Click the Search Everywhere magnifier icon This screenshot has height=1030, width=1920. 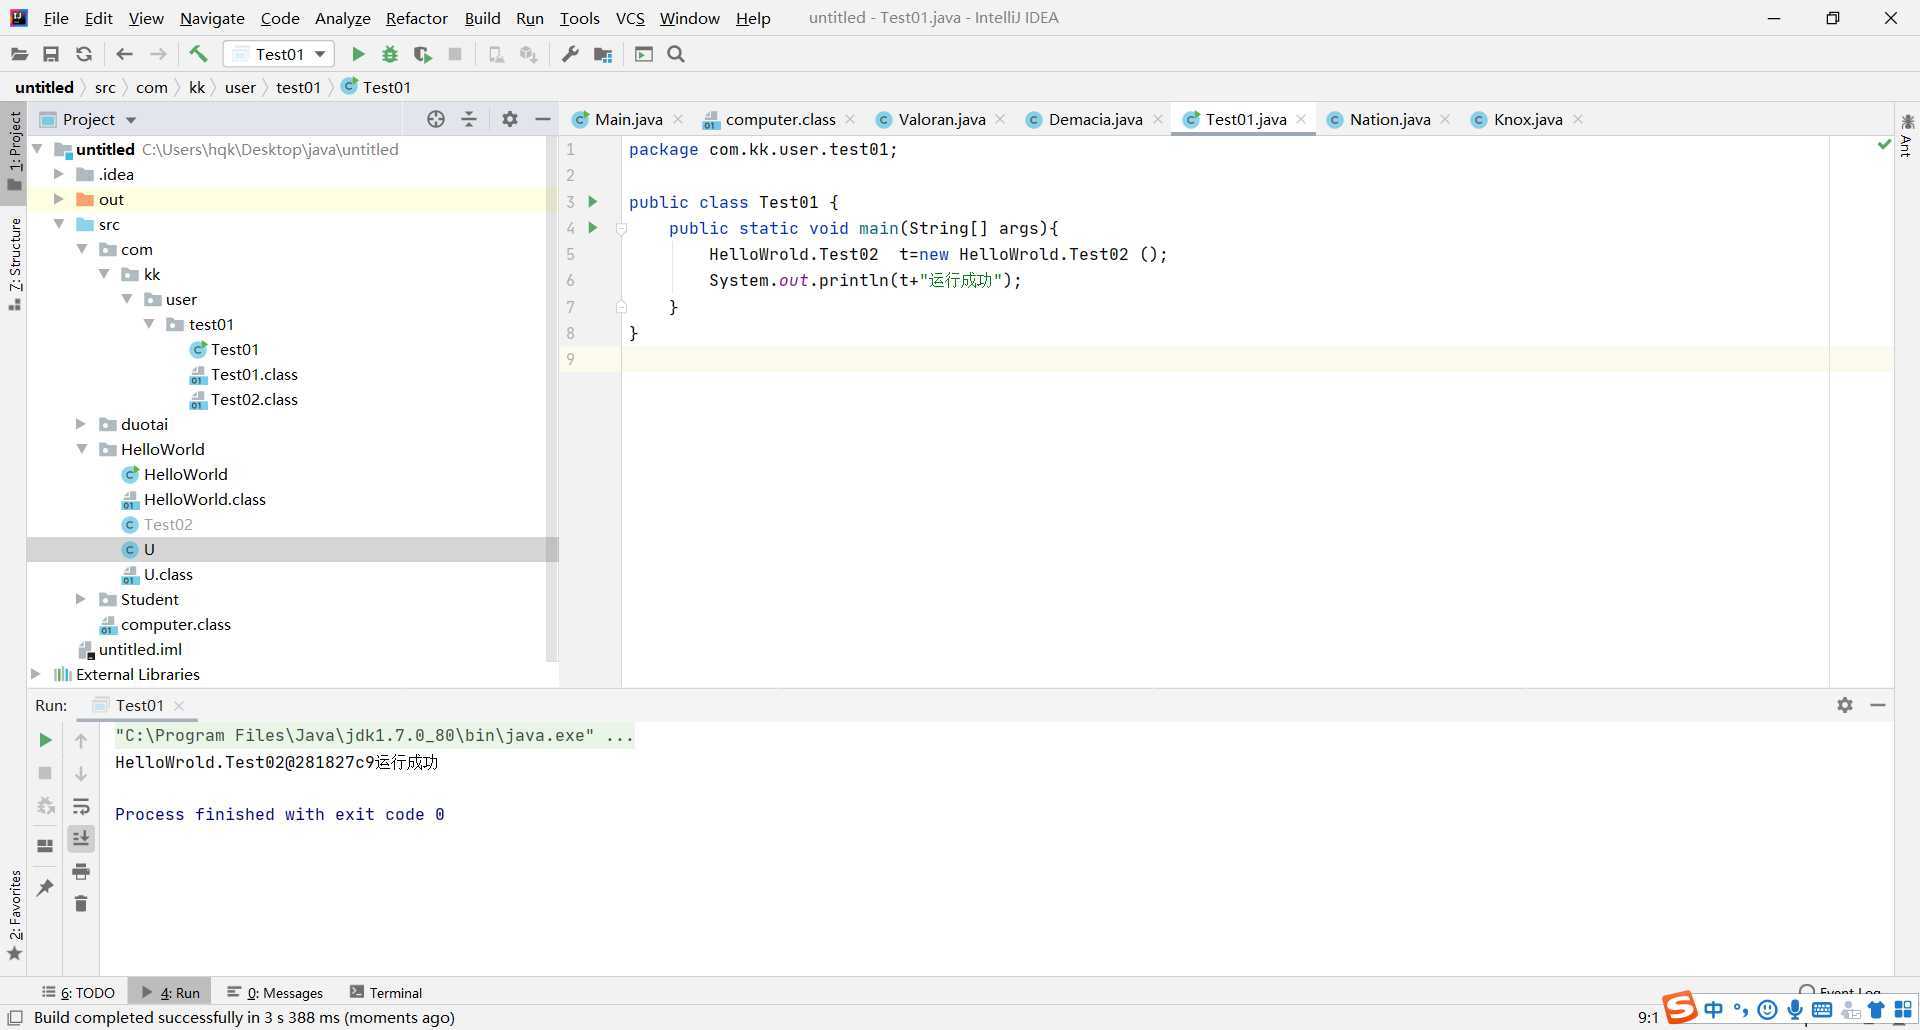(676, 54)
